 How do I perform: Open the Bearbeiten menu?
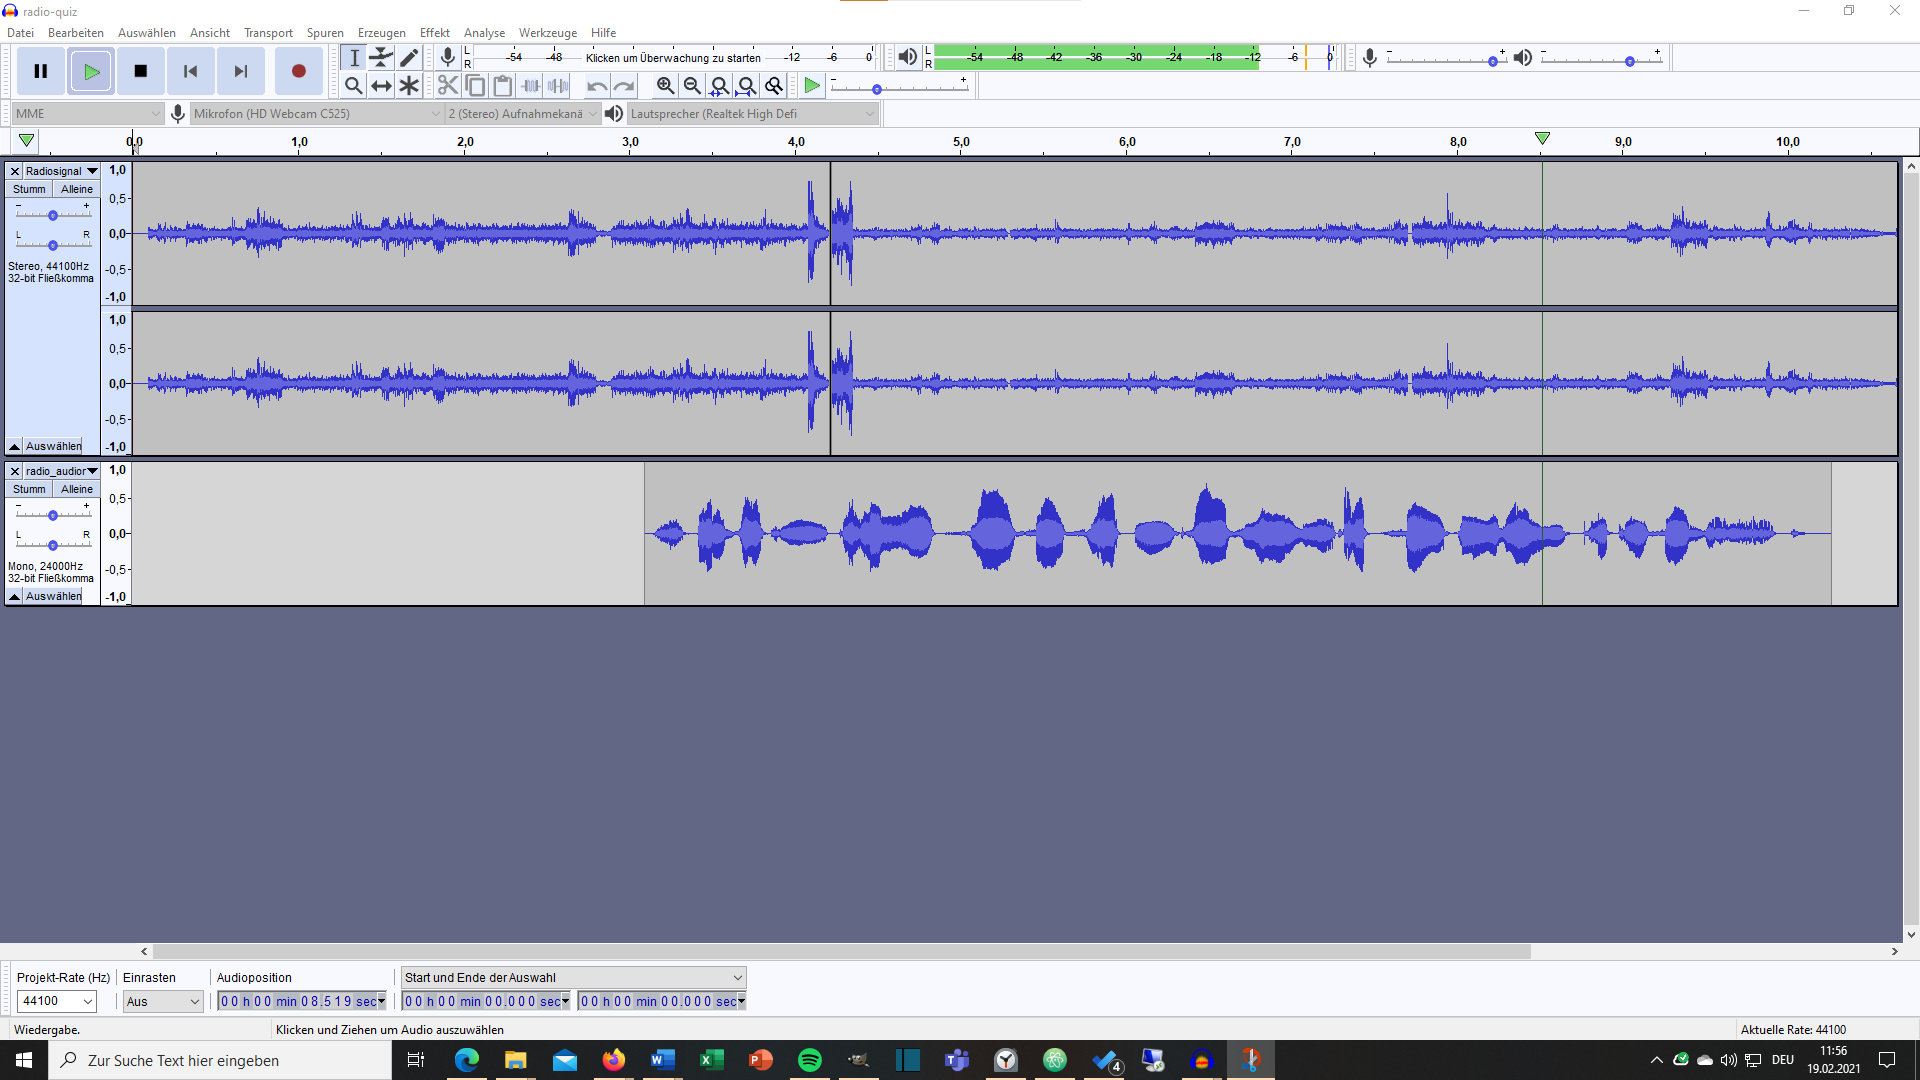[76, 33]
